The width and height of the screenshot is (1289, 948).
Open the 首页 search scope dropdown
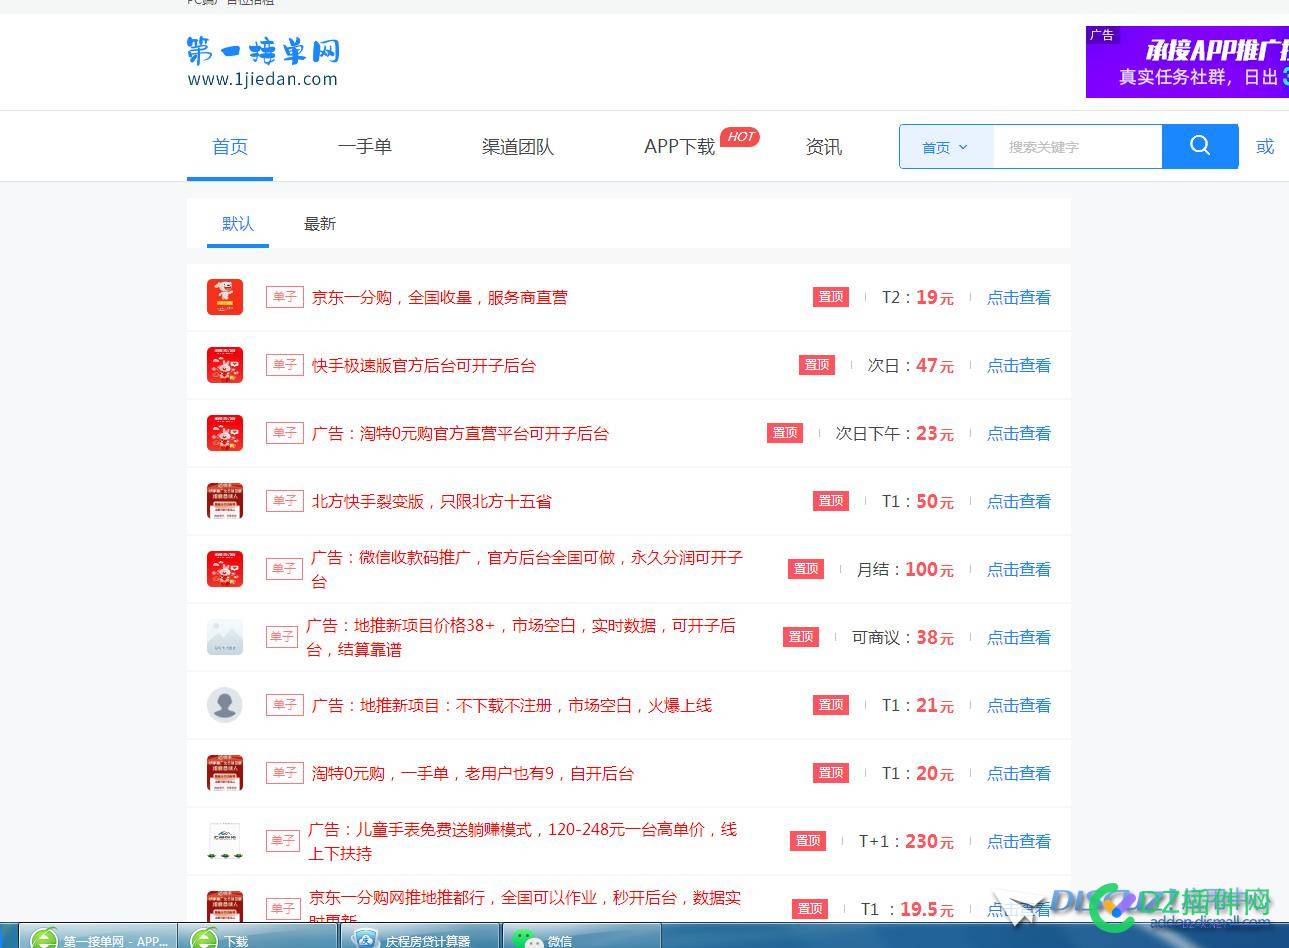click(945, 147)
